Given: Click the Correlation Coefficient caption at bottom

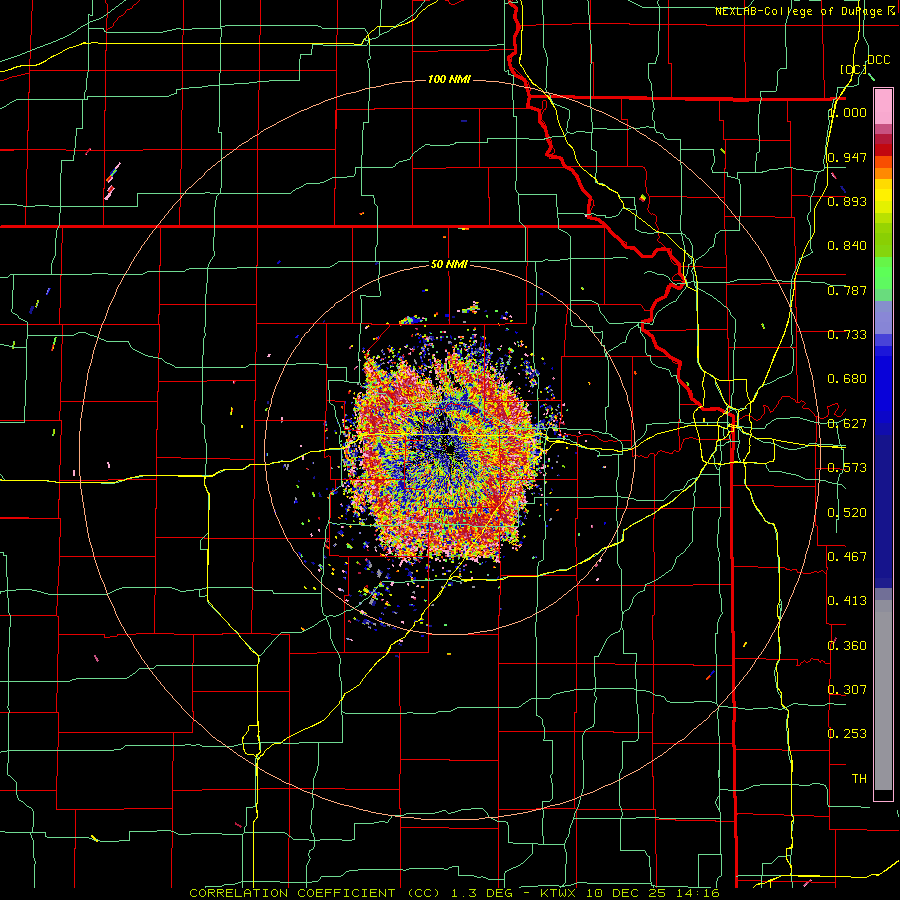Looking at the screenshot, I should [x=455, y=893].
